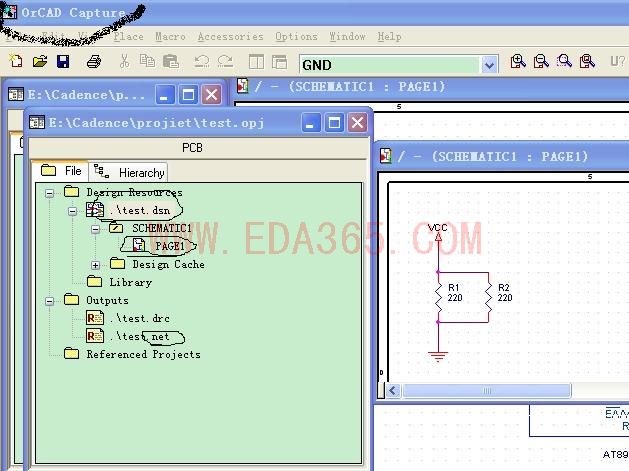Viewport: 629px width, 471px height.
Task: Open the Window menu
Action: [x=347, y=37]
